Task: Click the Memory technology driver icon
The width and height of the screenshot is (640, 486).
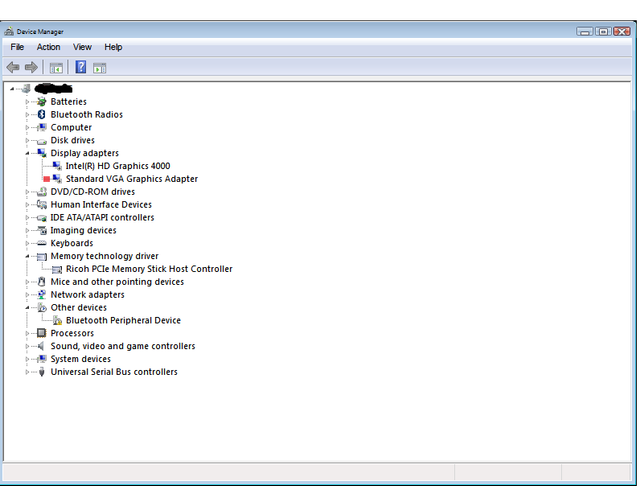Action: [42, 257]
